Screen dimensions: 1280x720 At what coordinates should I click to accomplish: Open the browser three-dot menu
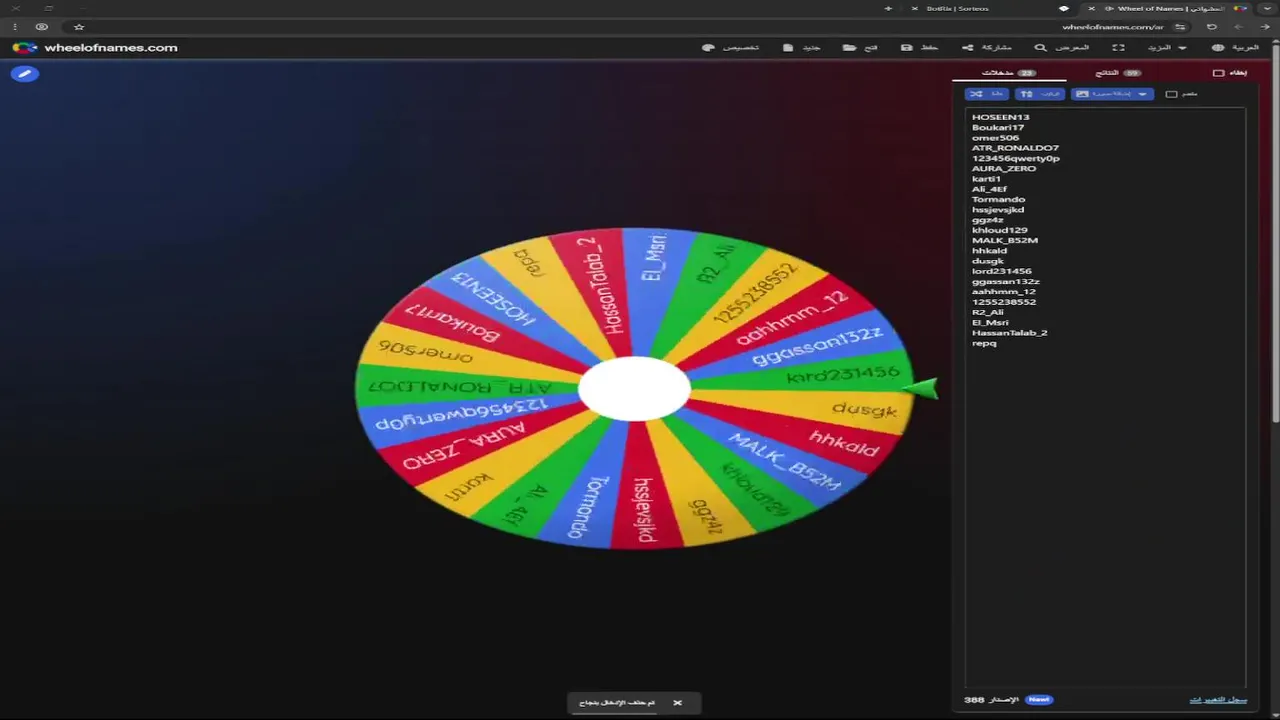point(14,27)
